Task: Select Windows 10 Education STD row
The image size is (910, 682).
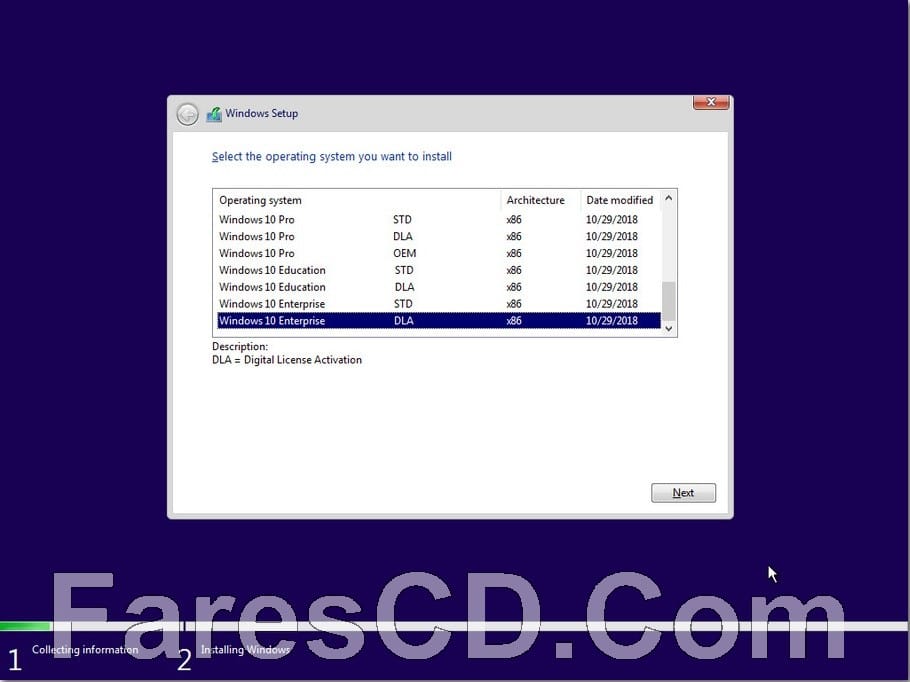Action: point(439,270)
